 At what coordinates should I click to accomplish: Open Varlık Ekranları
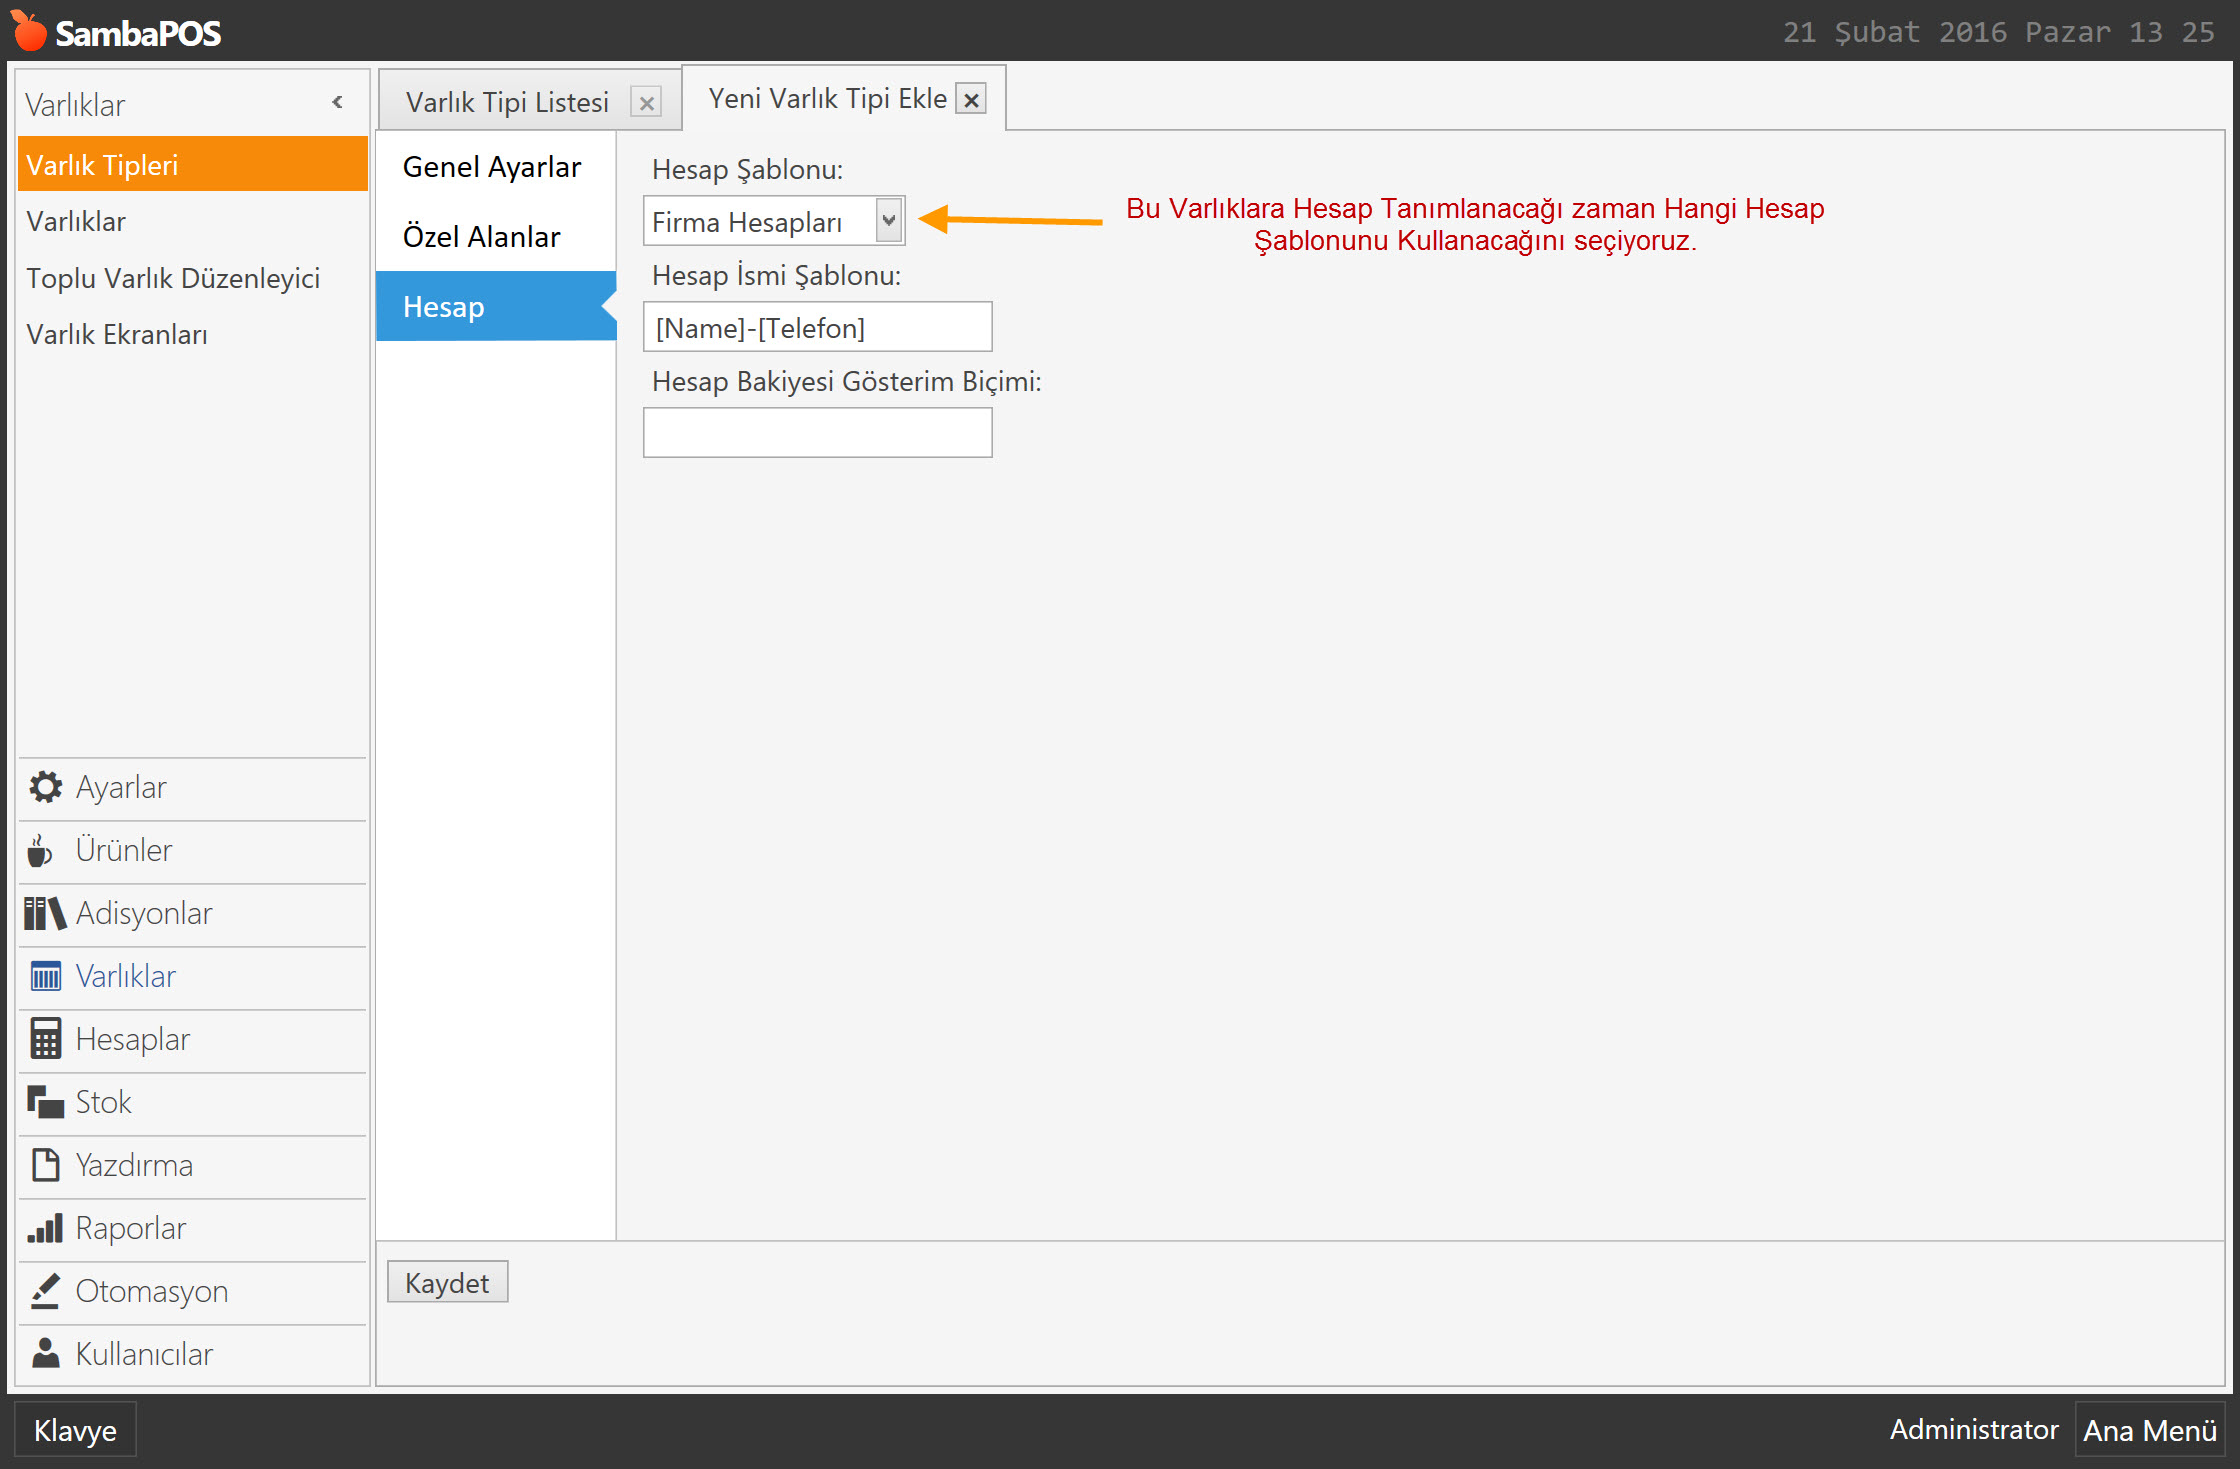(192, 334)
